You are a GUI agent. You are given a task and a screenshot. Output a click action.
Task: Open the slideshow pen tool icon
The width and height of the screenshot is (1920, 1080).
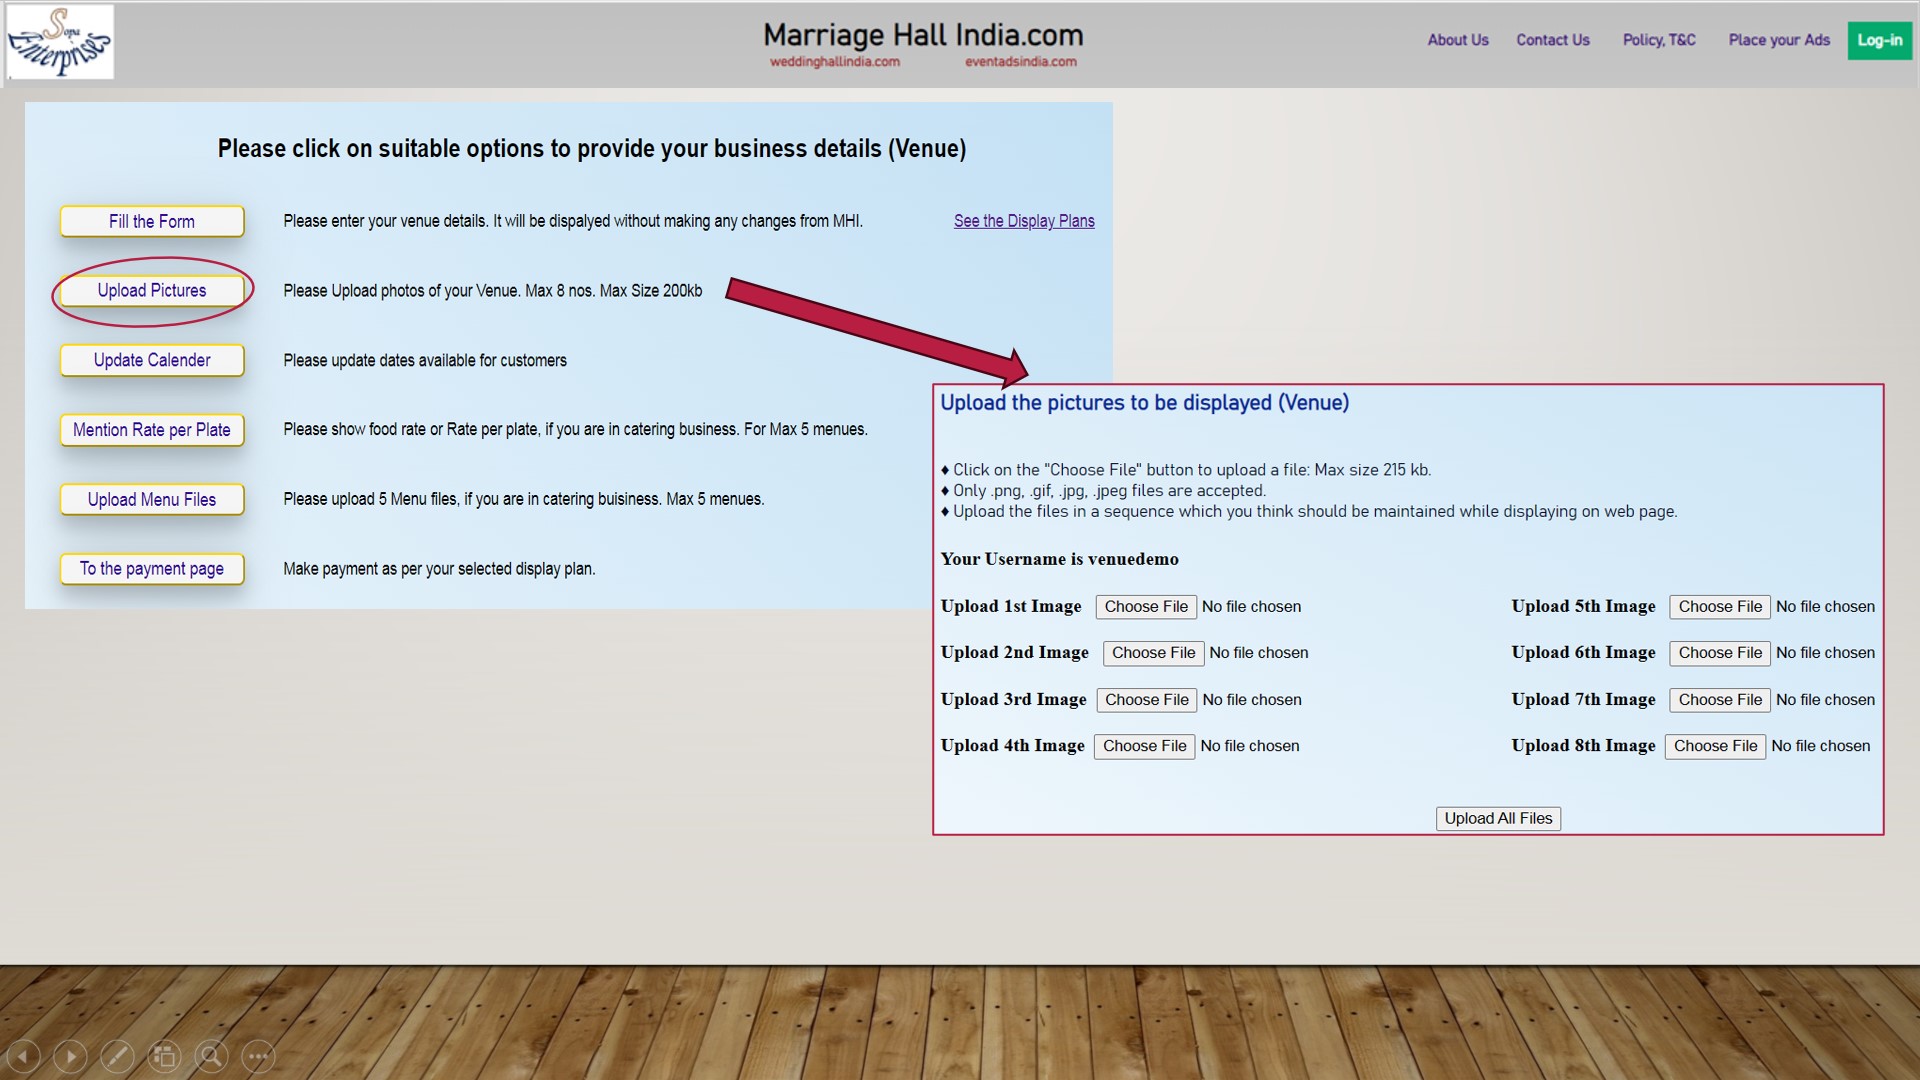[x=117, y=1056]
